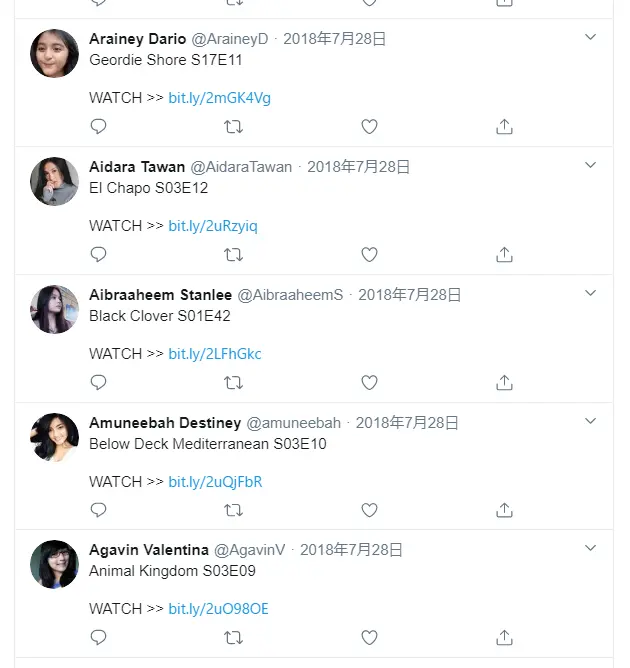630x668 pixels.
Task: Retweet the Black Clover S01E42 tweet
Action: 233,383
